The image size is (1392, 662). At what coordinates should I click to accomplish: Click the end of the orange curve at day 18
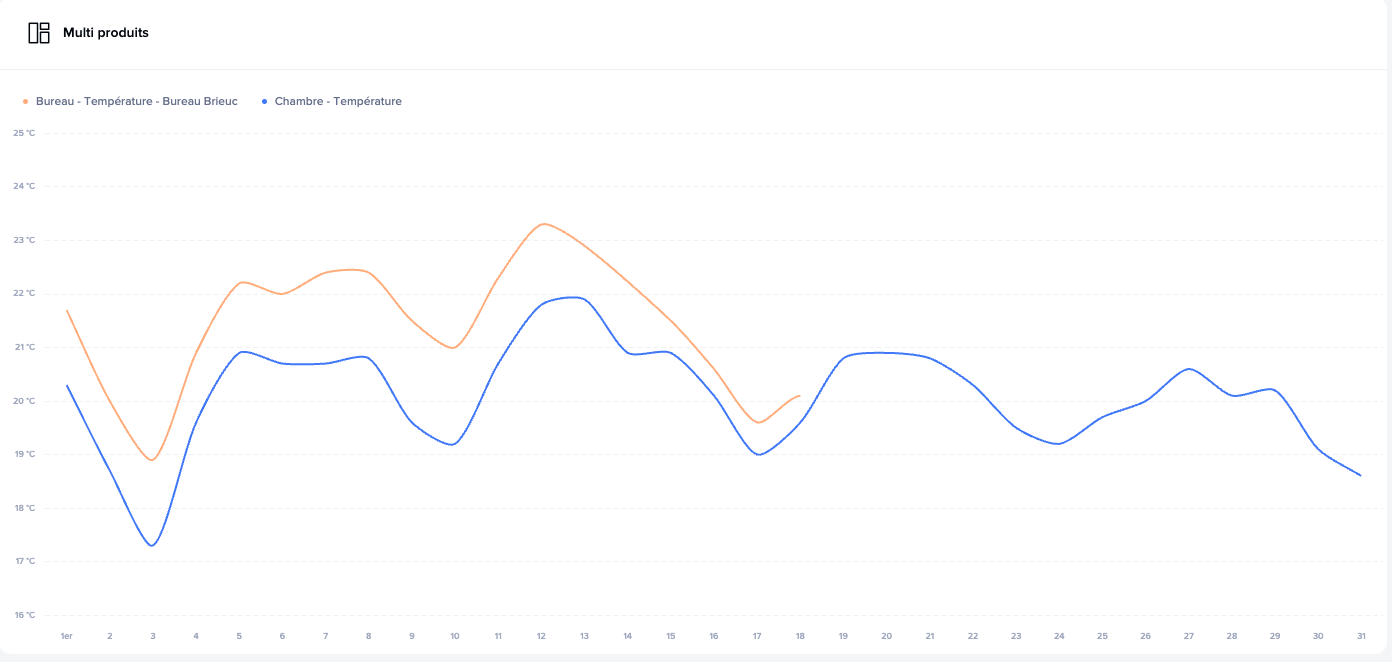(x=799, y=396)
